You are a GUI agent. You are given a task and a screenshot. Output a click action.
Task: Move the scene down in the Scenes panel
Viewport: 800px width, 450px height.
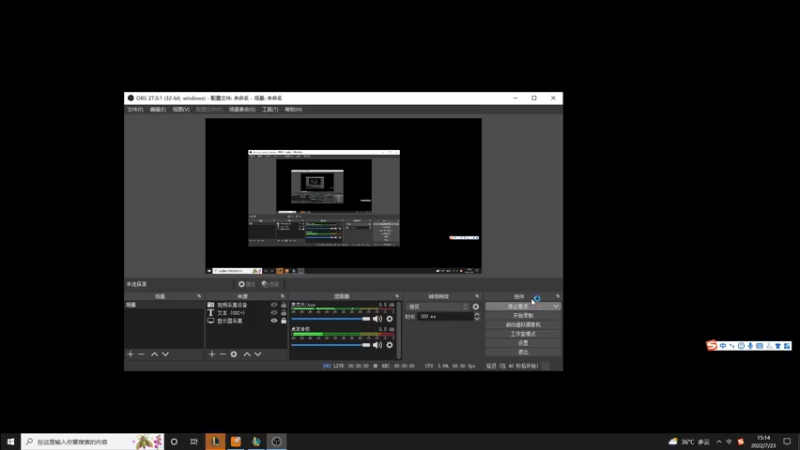coord(165,354)
